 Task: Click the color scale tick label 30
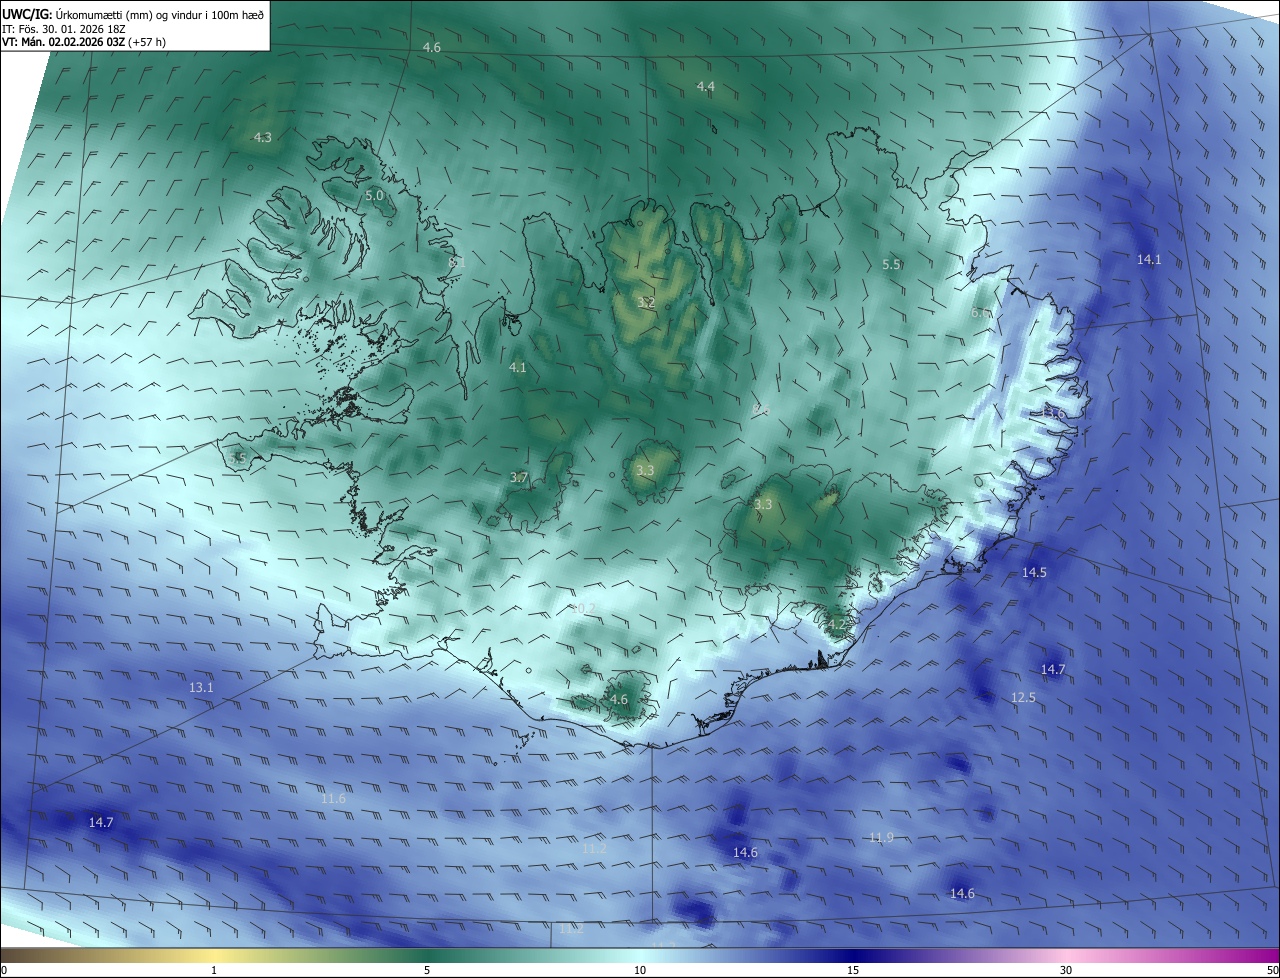tap(1066, 970)
